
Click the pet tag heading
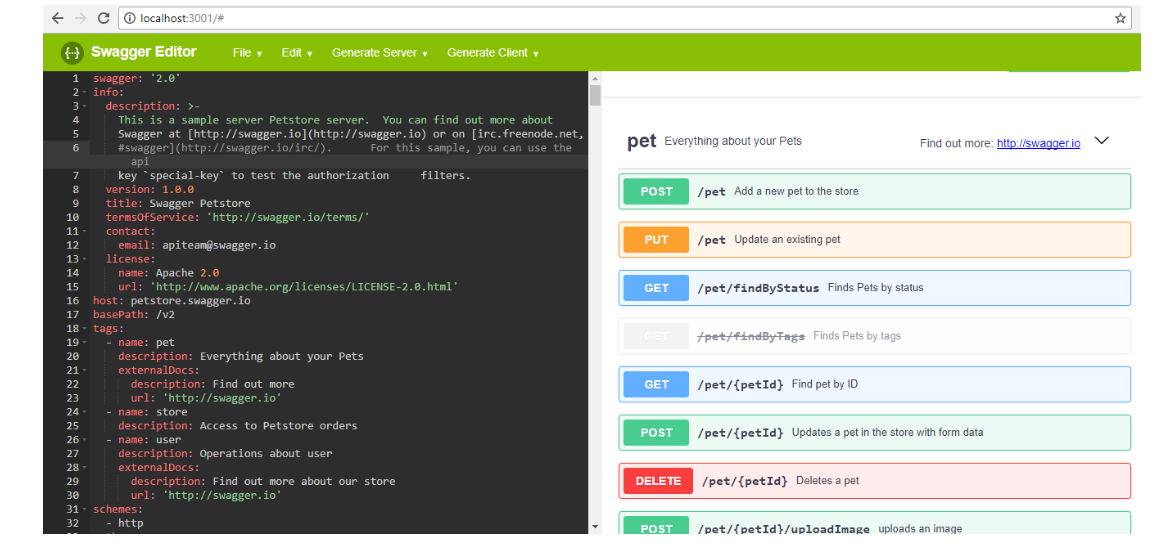pyautogui.click(x=641, y=141)
